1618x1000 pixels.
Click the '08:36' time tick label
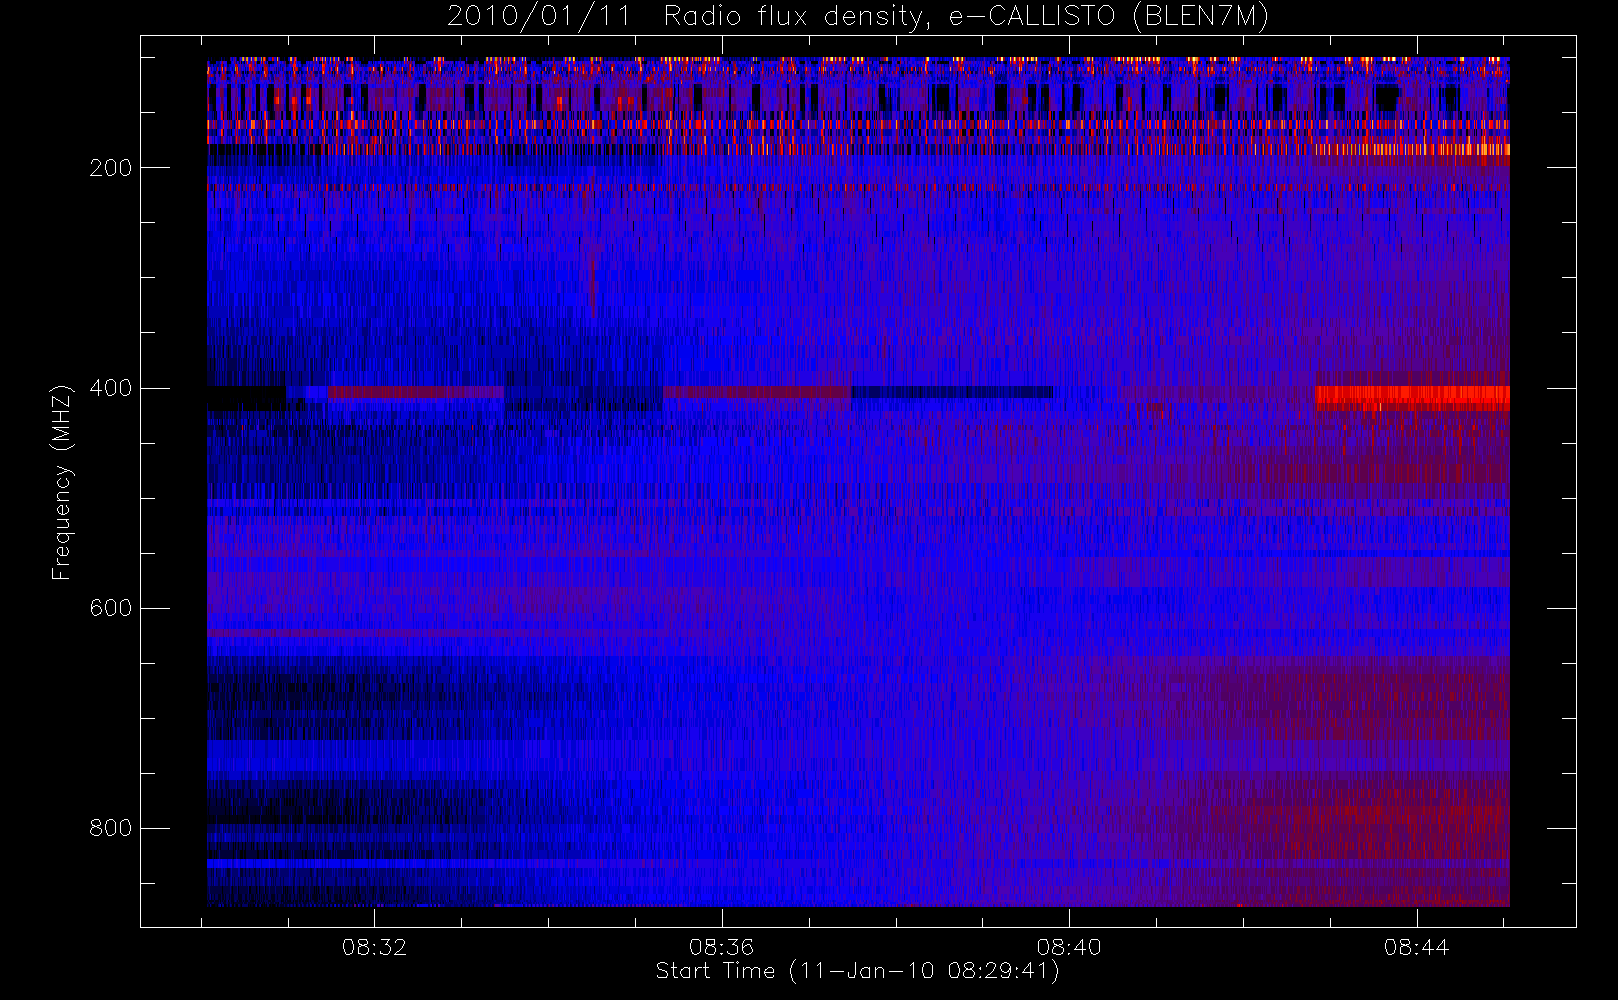point(722,947)
